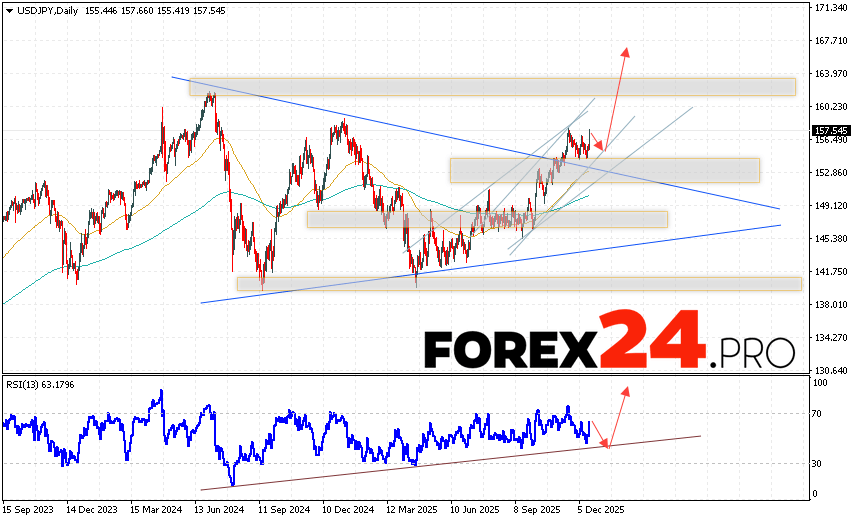Screen dimensions: 855x521
Task: Select the gray zone rectangle beside the 149.120 level
Action: [x=486, y=219]
